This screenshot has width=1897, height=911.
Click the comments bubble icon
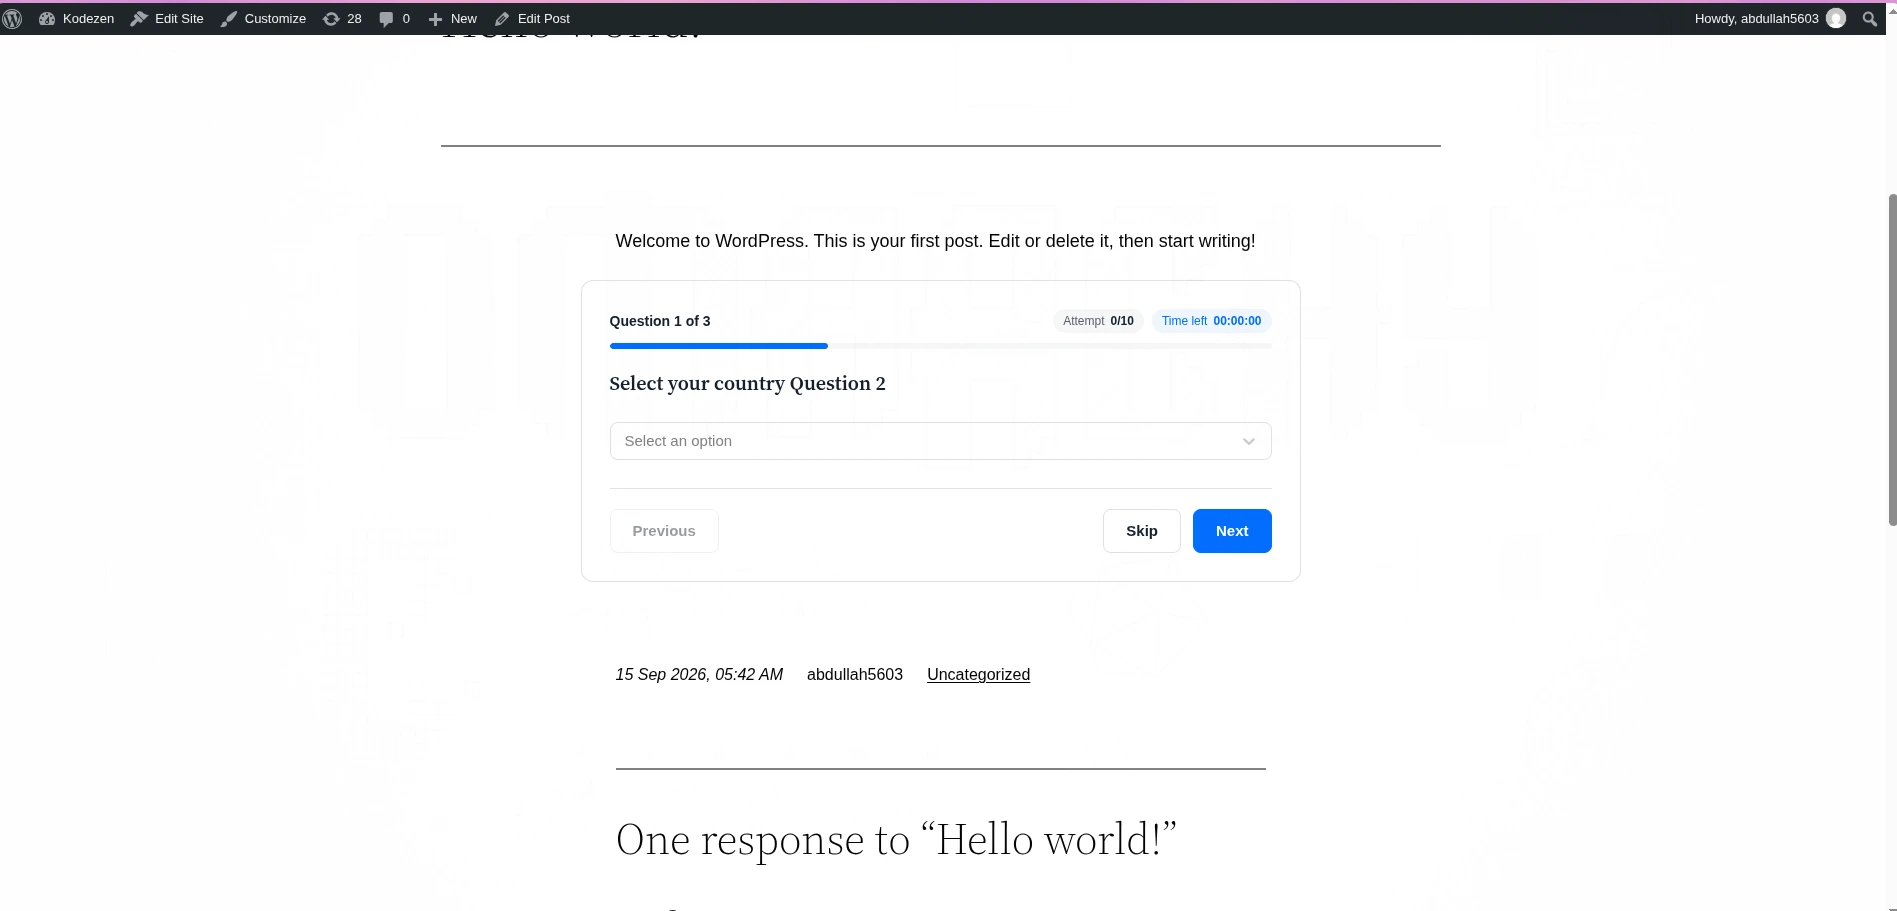point(386,19)
